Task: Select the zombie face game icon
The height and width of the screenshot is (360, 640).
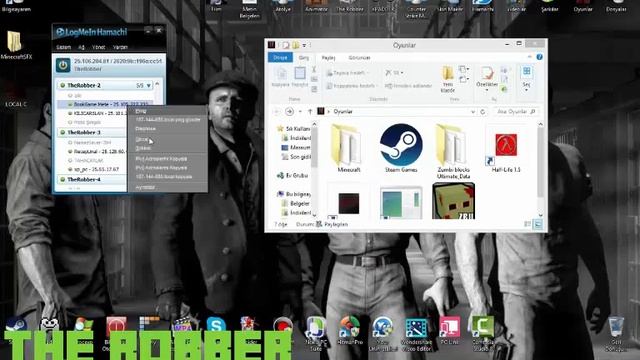Action: (453, 201)
